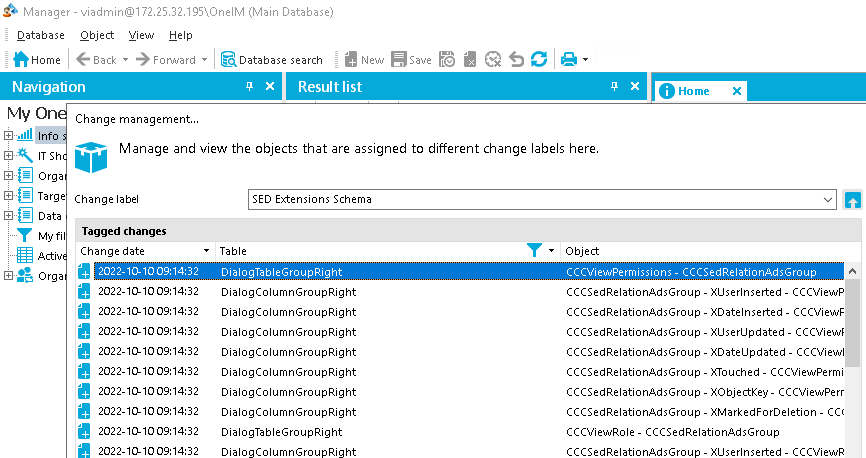Open the Change label dropdown
The height and width of the screenshot is (458, 866).
828,199
